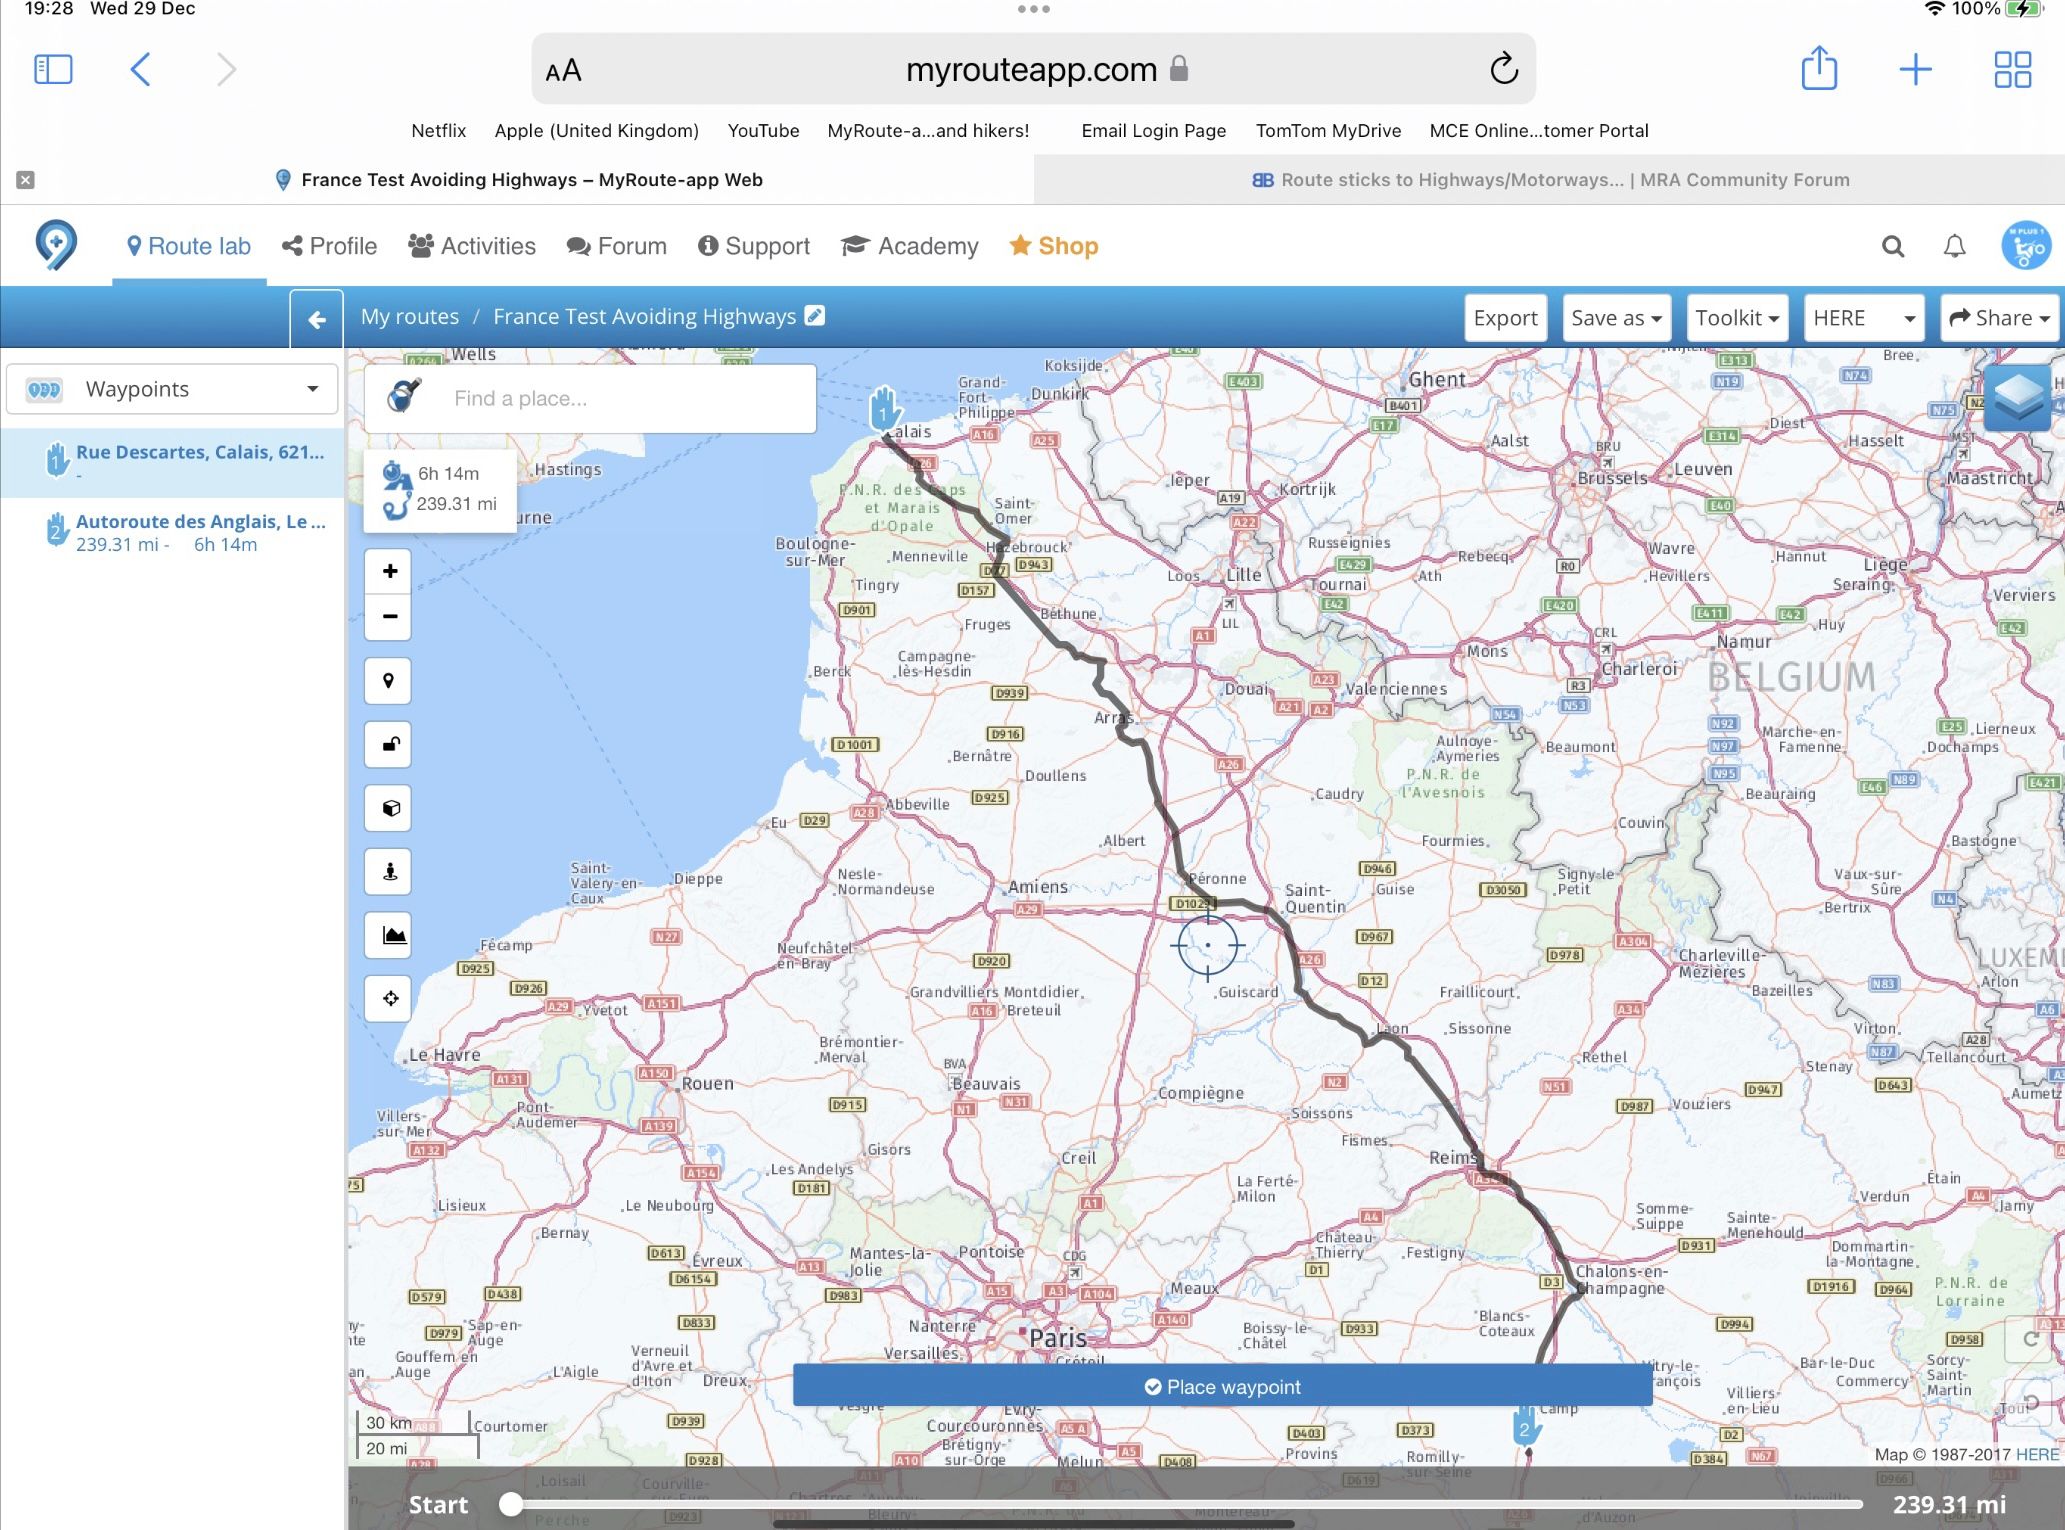Viewport: 2065px width, 1530px height.
Task: Open the Profile menu item
Action: coord(330,246)
